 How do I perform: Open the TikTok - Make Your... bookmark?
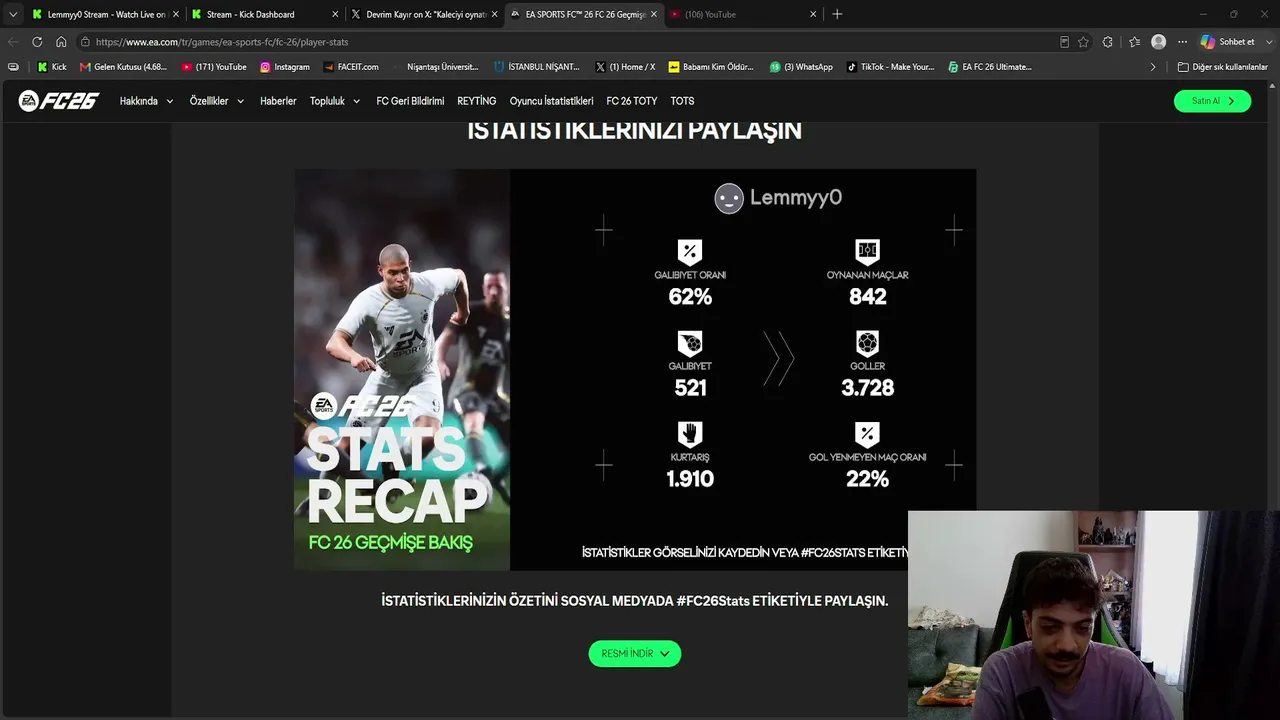[890, 67]
